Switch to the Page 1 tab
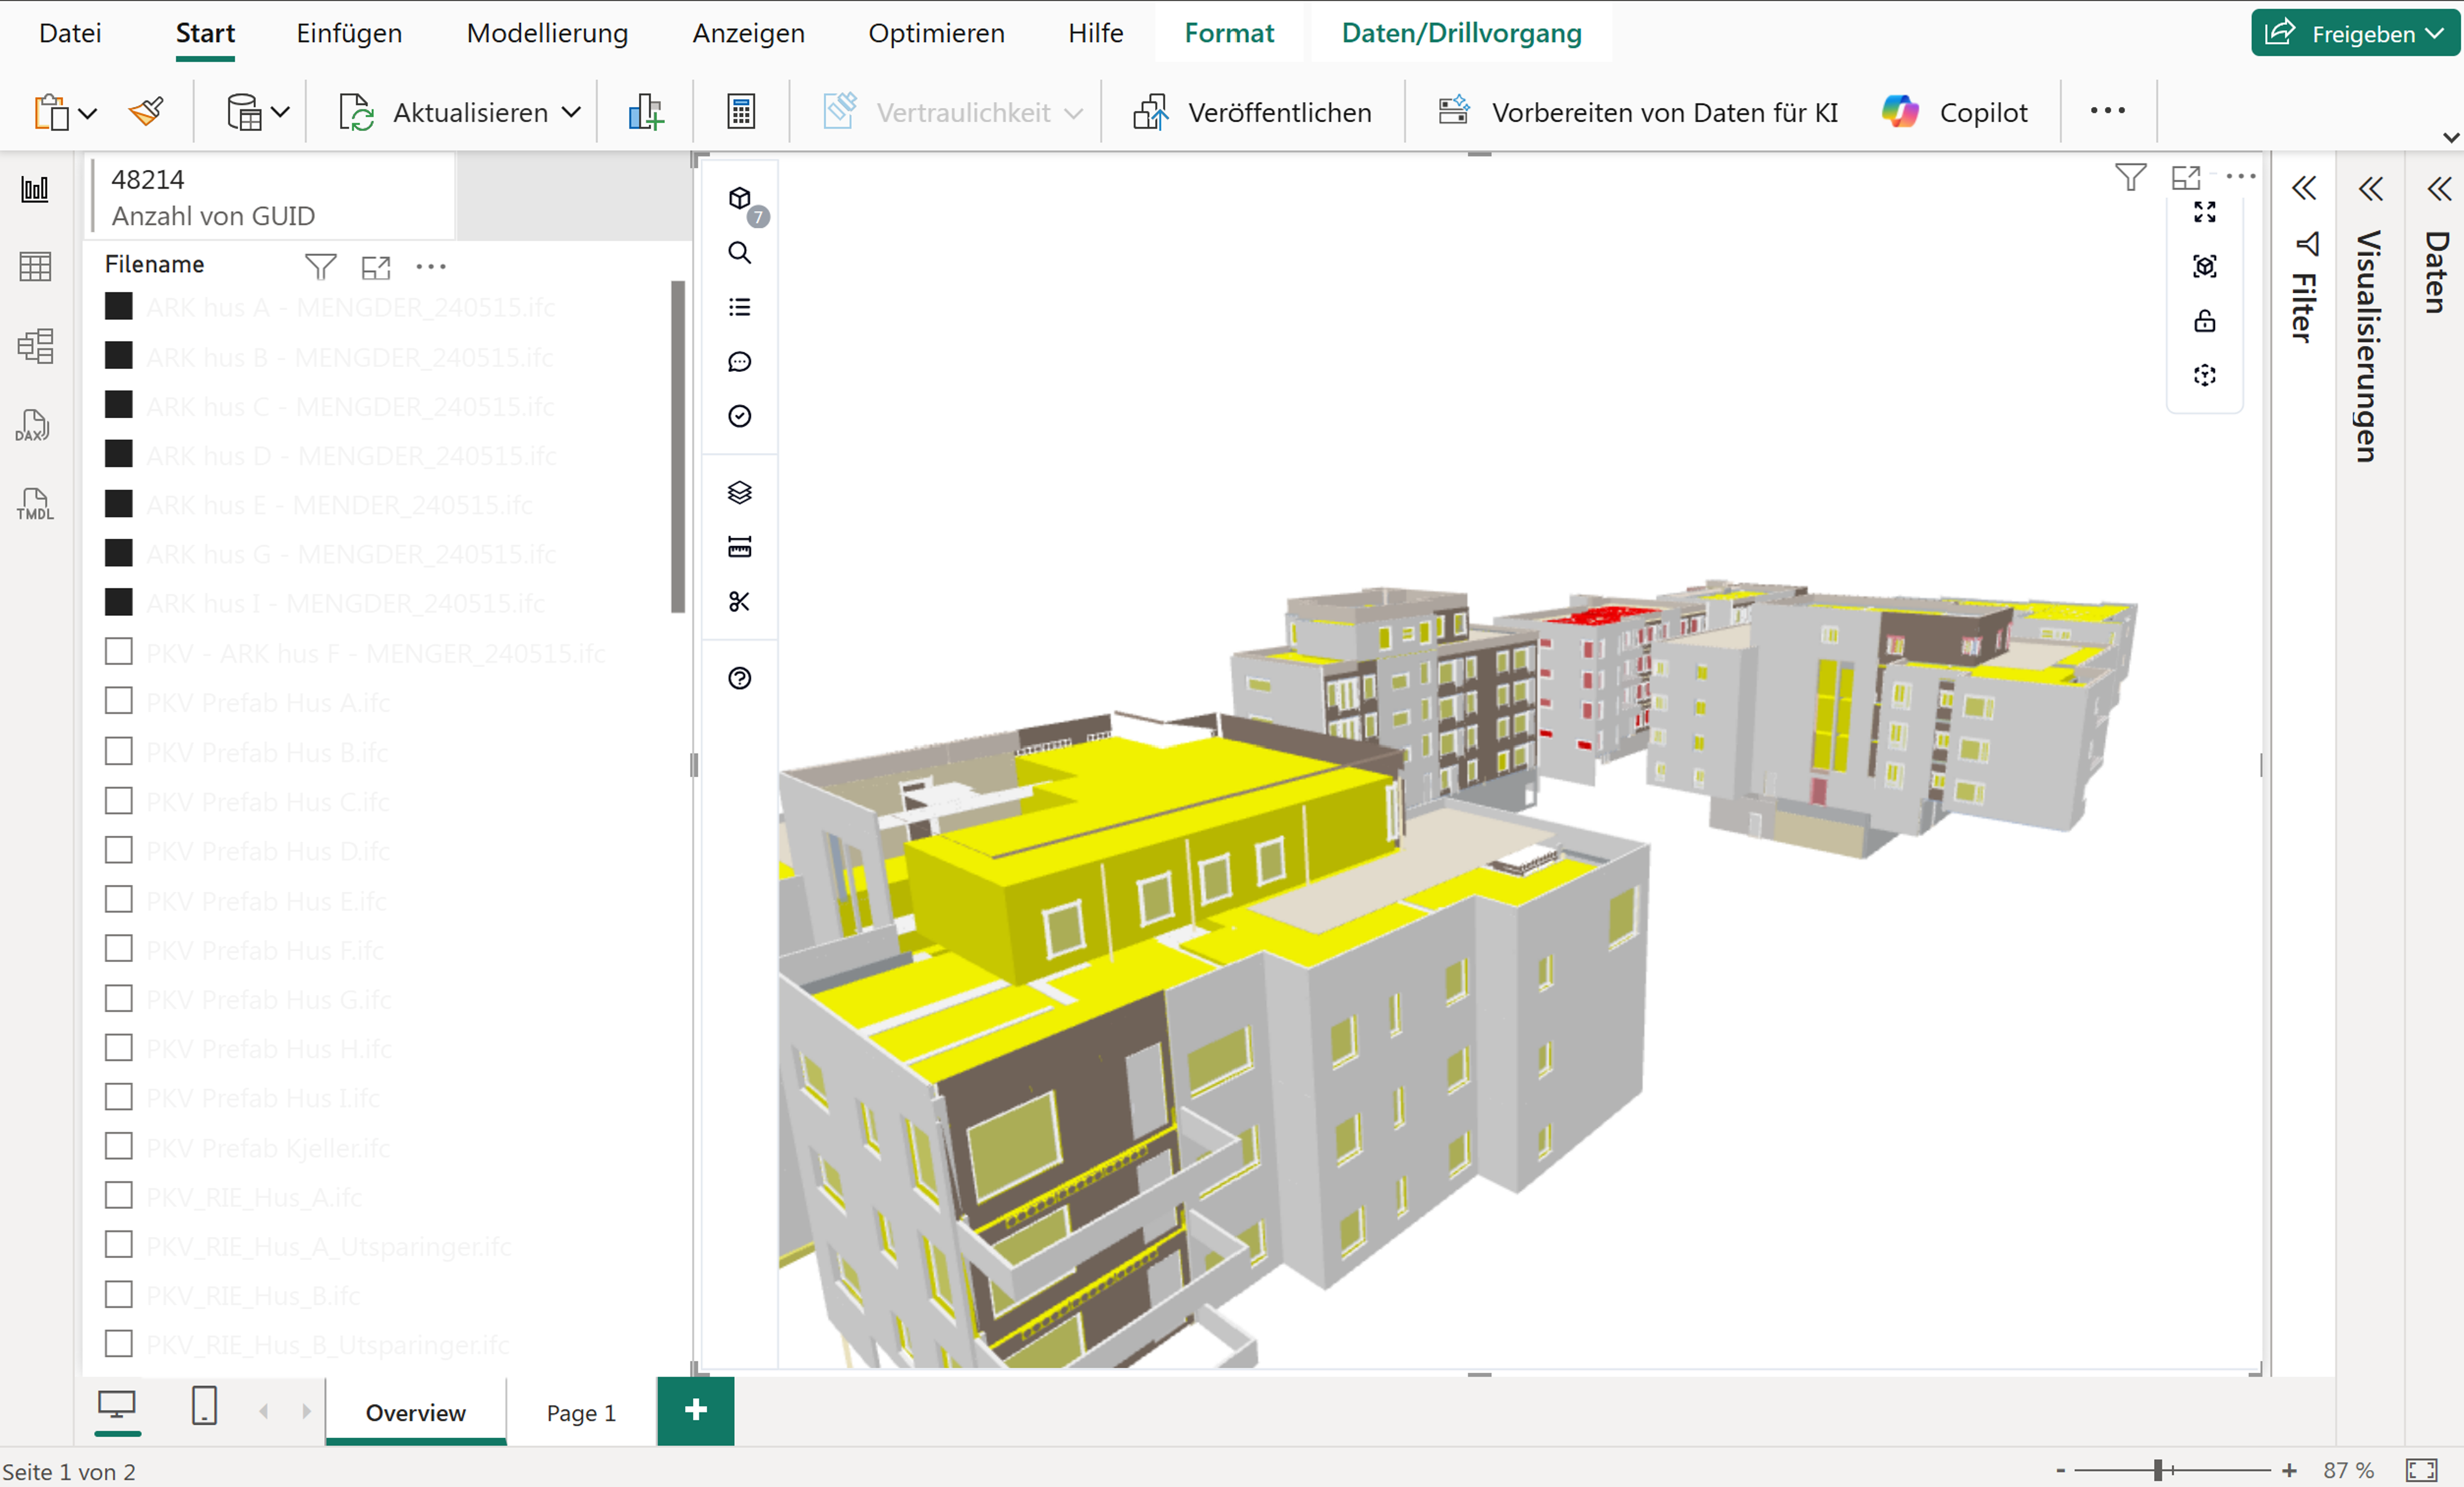 (x=580, y=1412)
